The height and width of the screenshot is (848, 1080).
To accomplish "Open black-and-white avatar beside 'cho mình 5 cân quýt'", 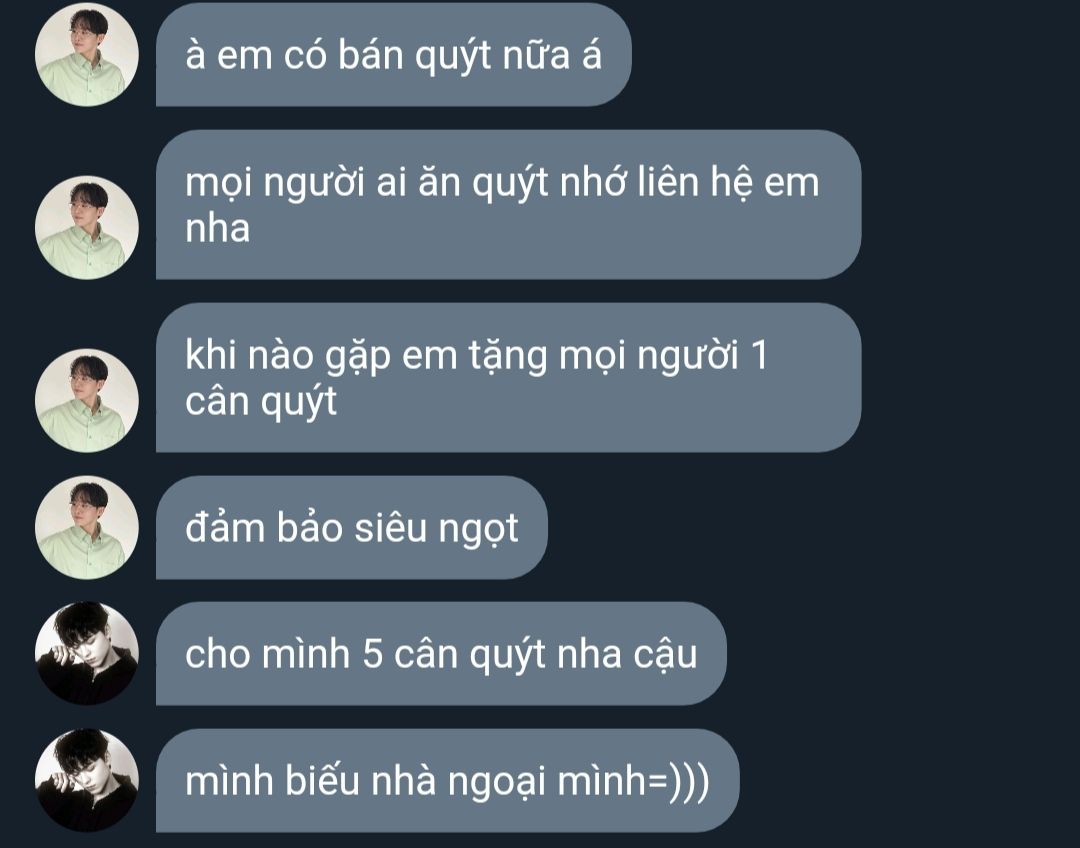I will point(87,653).
